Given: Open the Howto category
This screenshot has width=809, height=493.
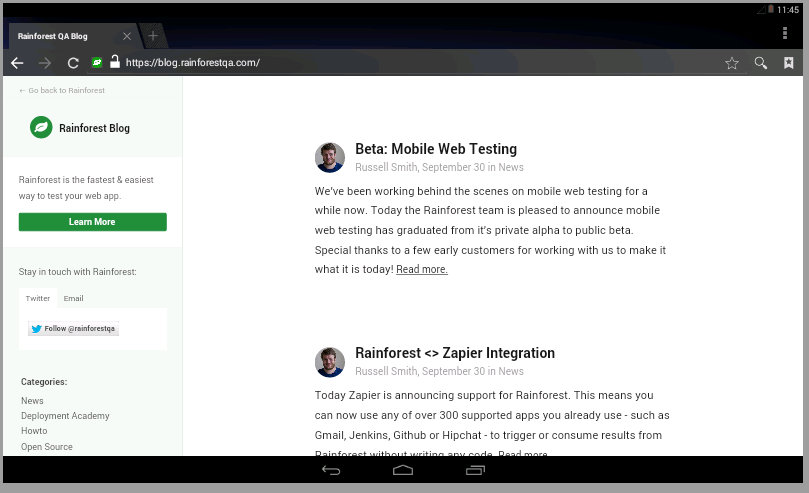Looking at the screenshot, I should click(x=34, y=431).
